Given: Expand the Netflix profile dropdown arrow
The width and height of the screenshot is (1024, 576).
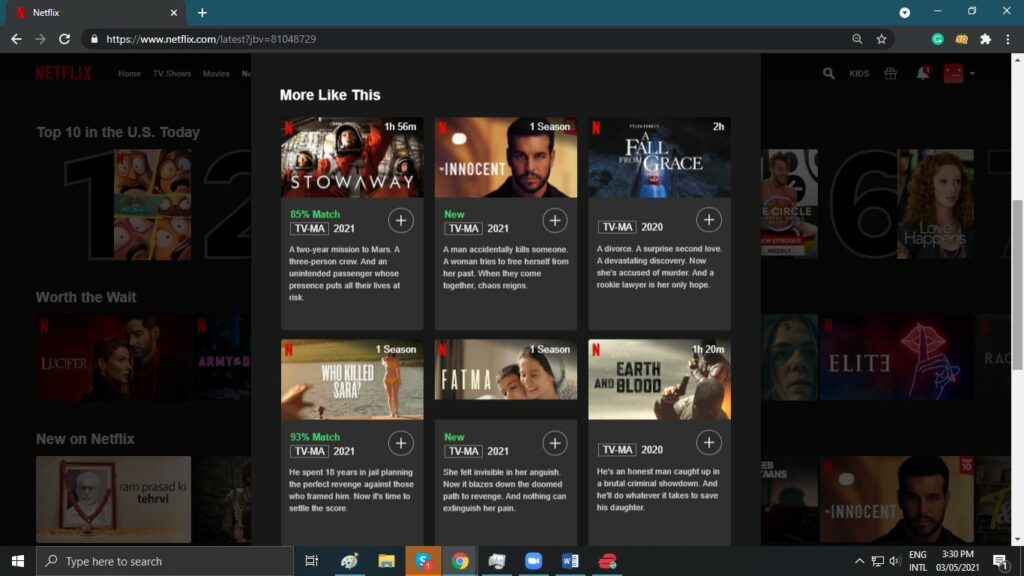Looking at the screenshot, I should coord(971,73).
